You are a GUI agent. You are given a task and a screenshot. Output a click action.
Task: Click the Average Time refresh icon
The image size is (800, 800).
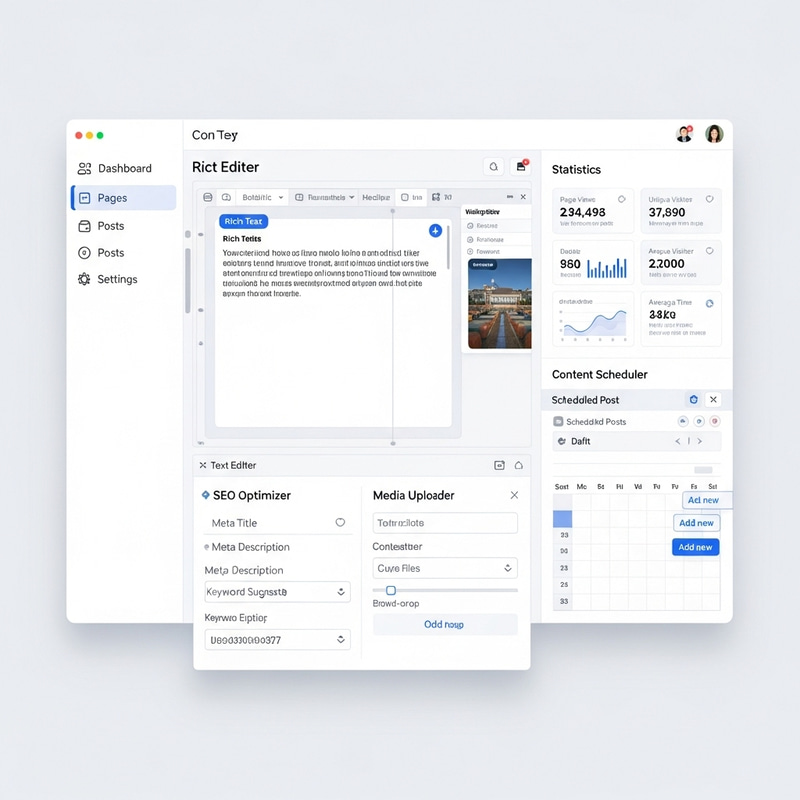pyautogui.click(x=709, y=303)
